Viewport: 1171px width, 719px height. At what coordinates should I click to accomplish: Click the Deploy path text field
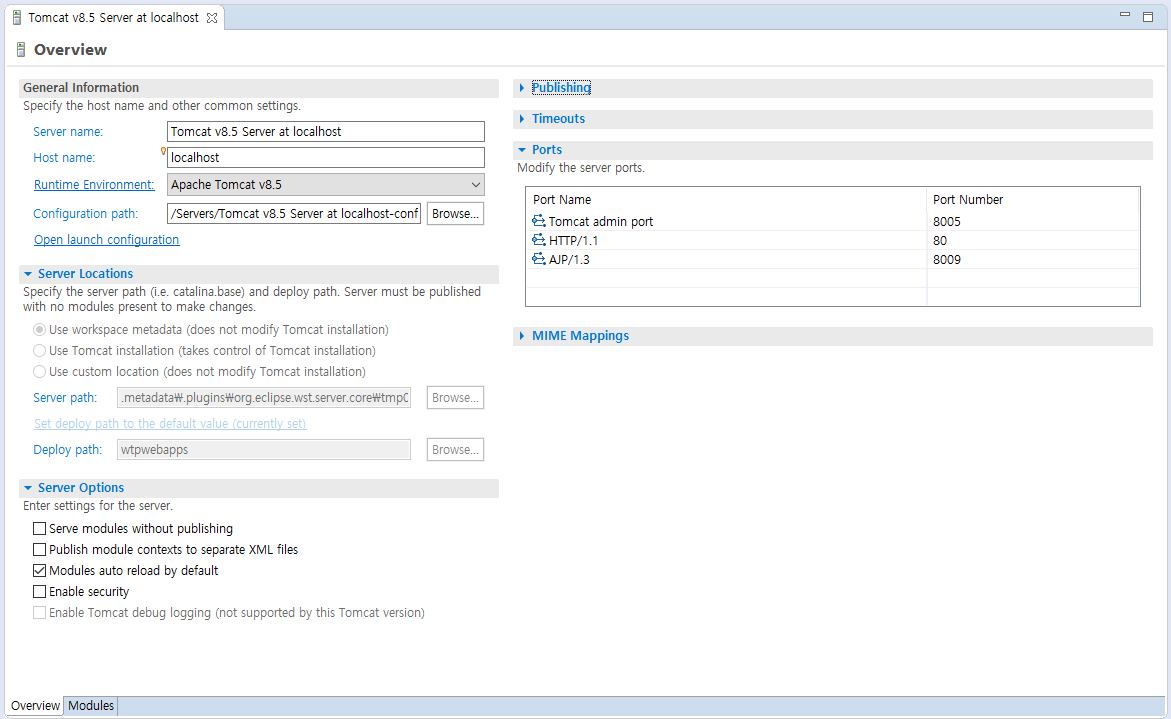pyautogui.click(x=264, y=449)
